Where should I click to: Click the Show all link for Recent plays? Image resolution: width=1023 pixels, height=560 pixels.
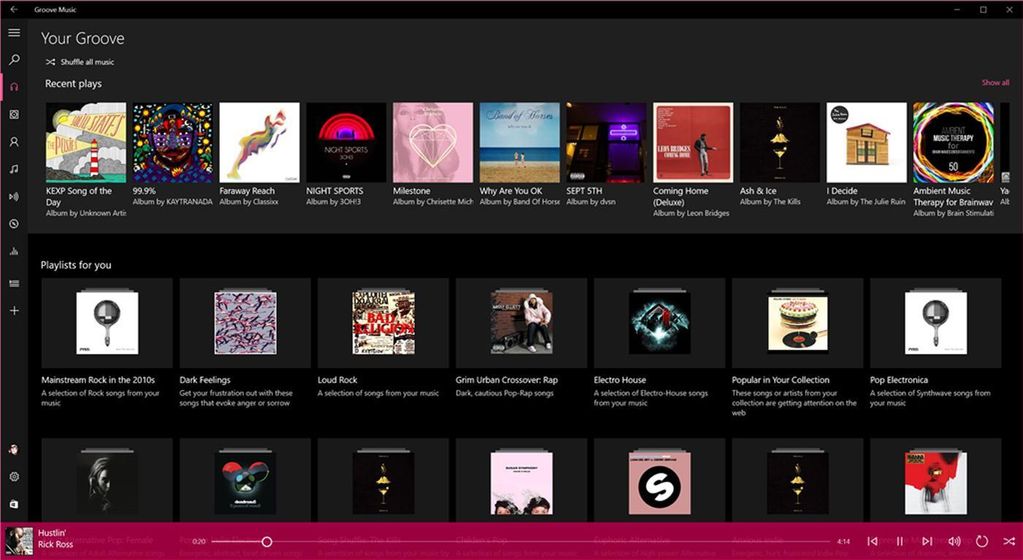tap(995, 83)
